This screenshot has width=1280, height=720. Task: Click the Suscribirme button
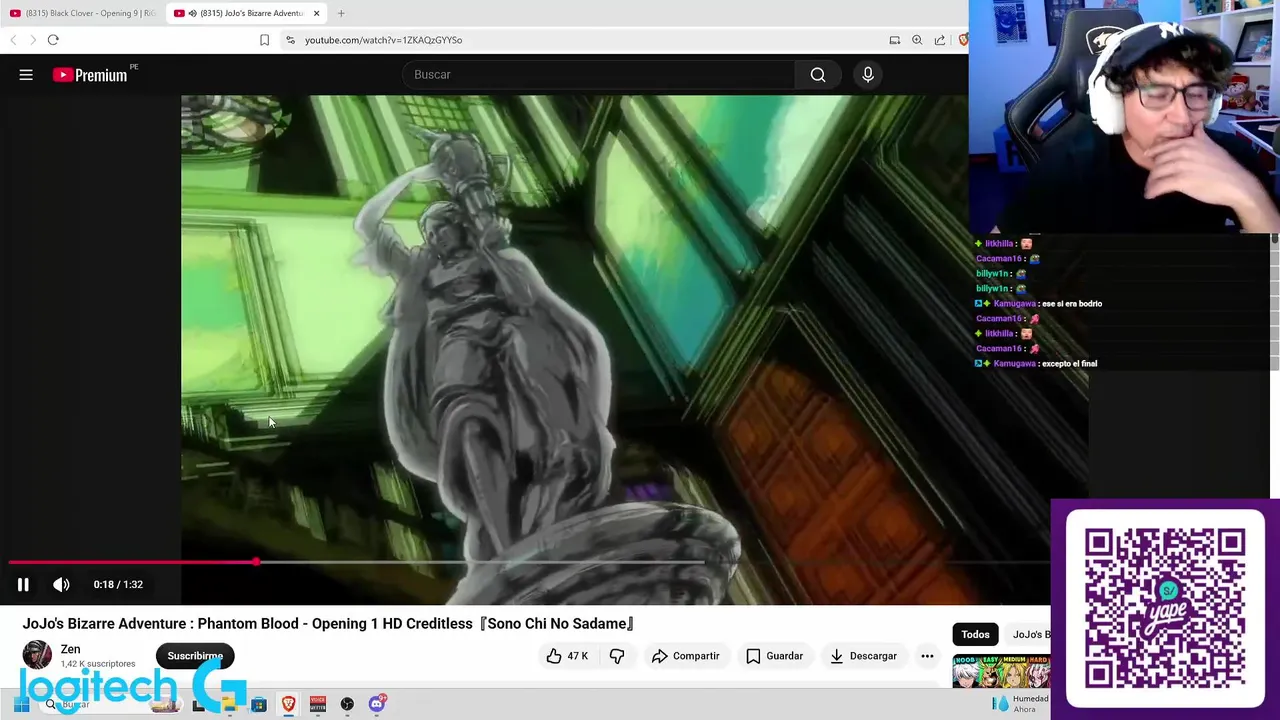coord(195,656)
